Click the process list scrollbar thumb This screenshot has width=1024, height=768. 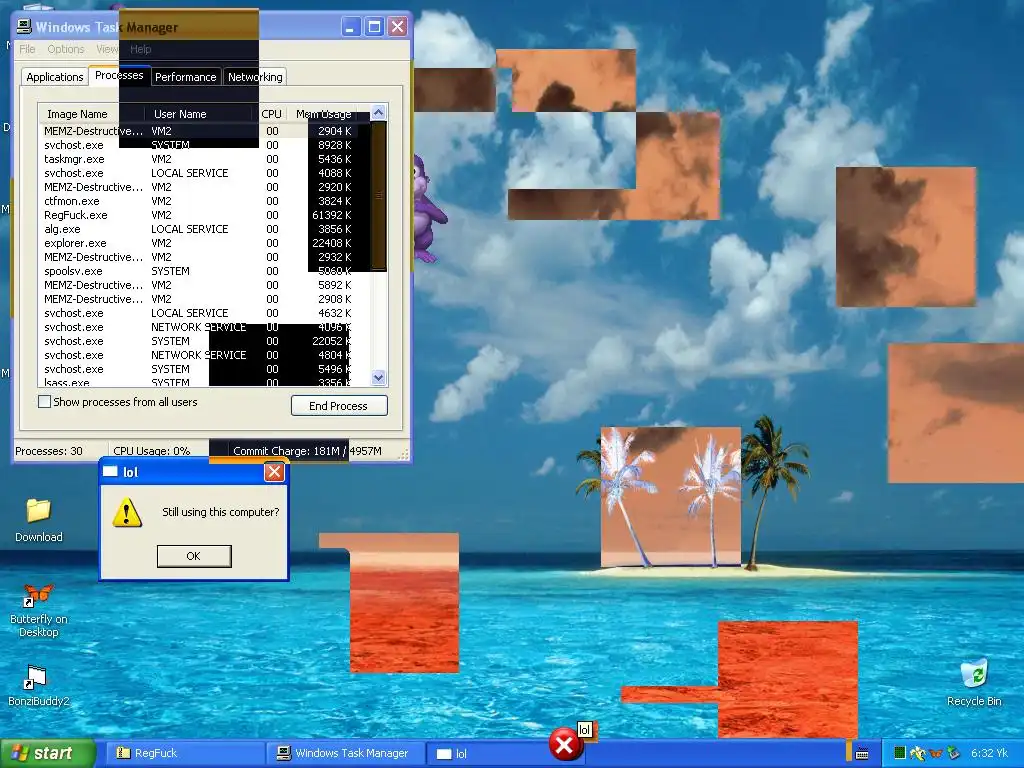(378, 195)
